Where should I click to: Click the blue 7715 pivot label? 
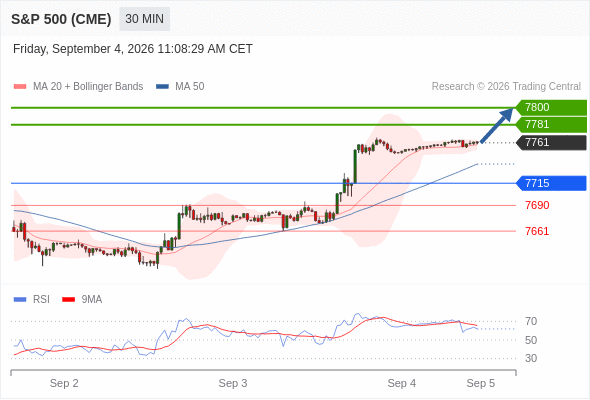coord(551,183)
